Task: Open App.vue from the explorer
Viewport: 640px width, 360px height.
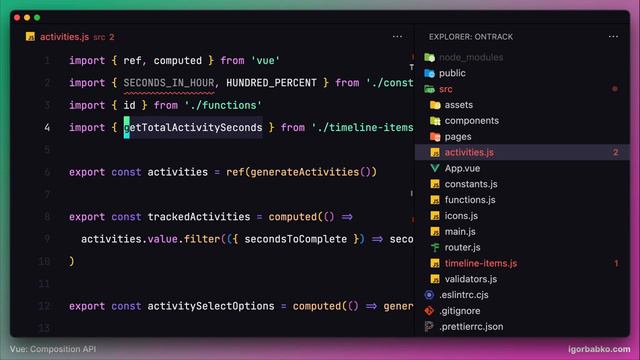Action: [462, 168]
